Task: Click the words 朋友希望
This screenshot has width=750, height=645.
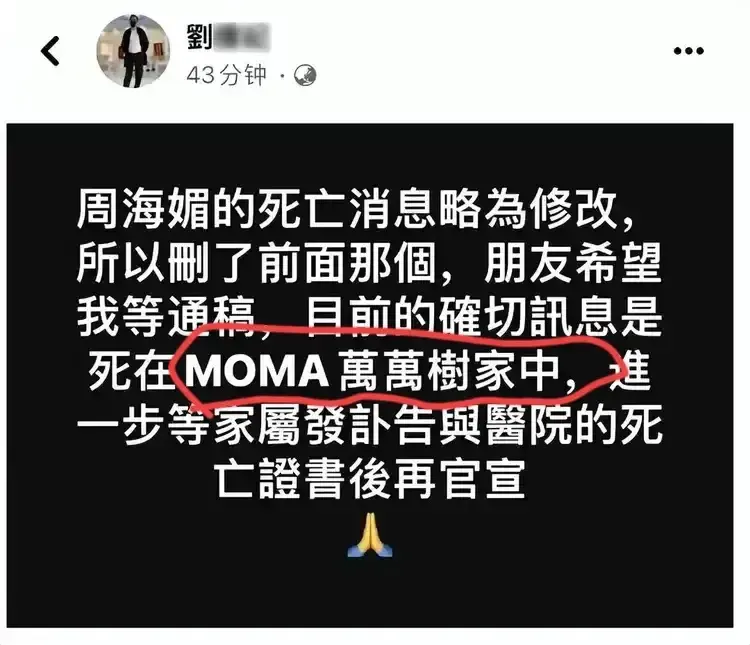Action: tap(573, 263)
